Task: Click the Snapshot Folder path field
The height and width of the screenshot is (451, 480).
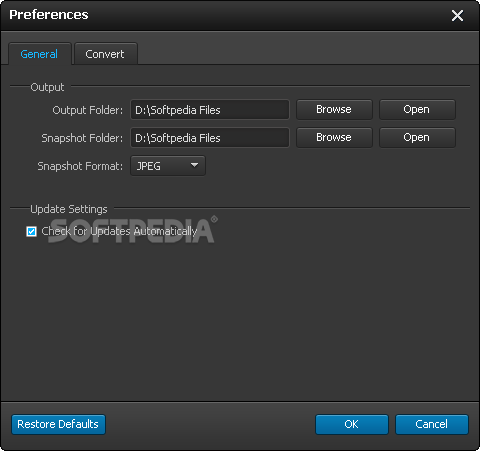Action: pyautogui.click(x=210, y=138)
